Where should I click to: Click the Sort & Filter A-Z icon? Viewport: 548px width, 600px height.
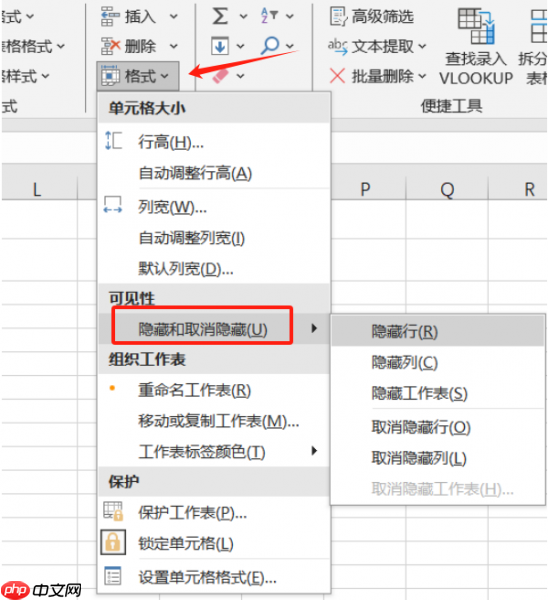269,16
